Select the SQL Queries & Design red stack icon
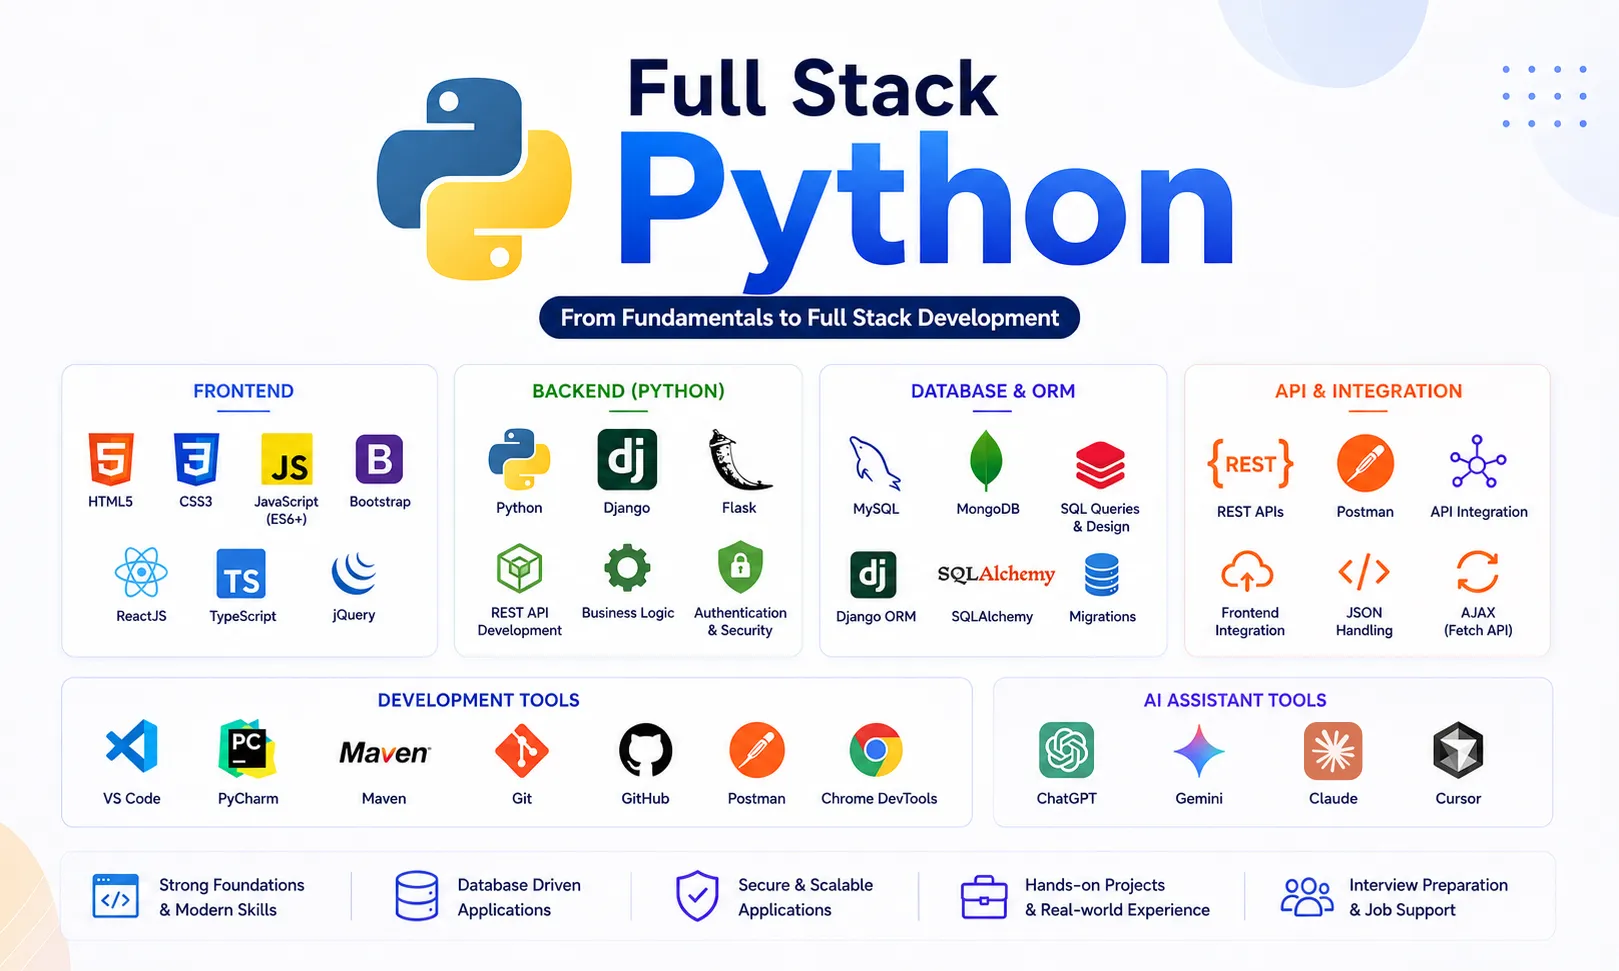 (1100, 465)
